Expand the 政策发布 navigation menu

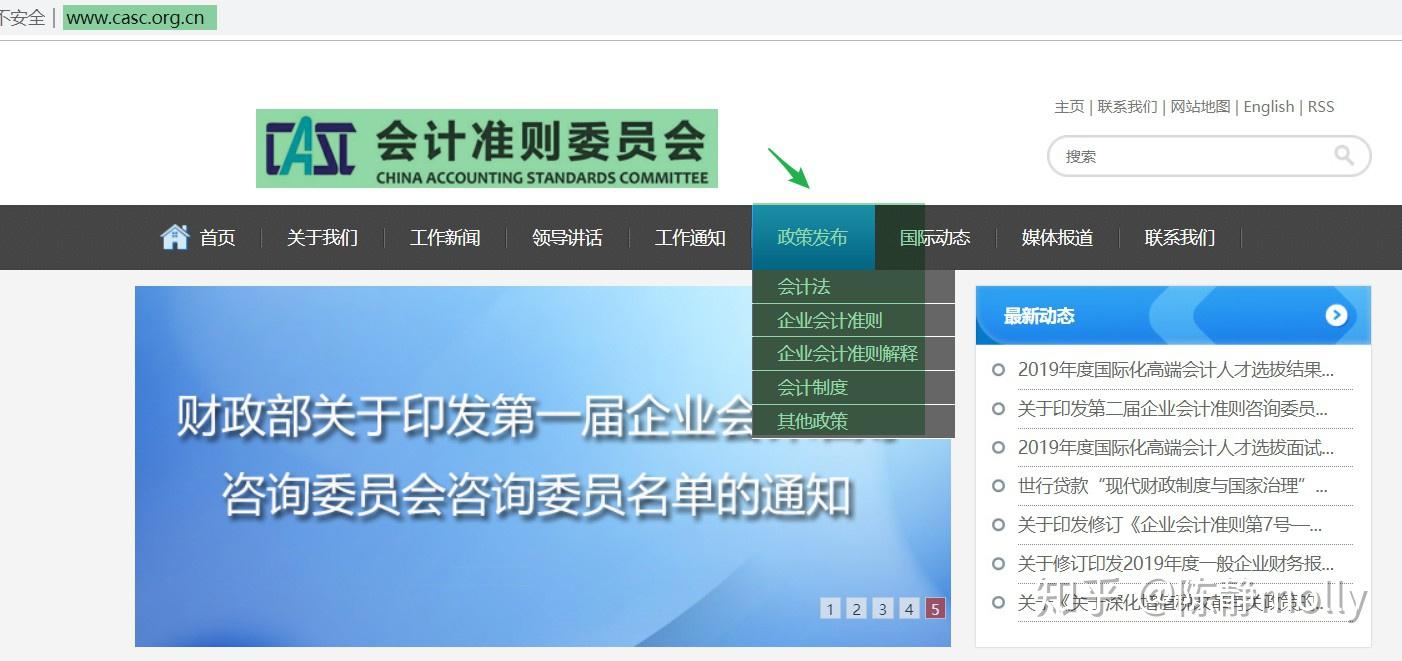[x=812, y=237]
